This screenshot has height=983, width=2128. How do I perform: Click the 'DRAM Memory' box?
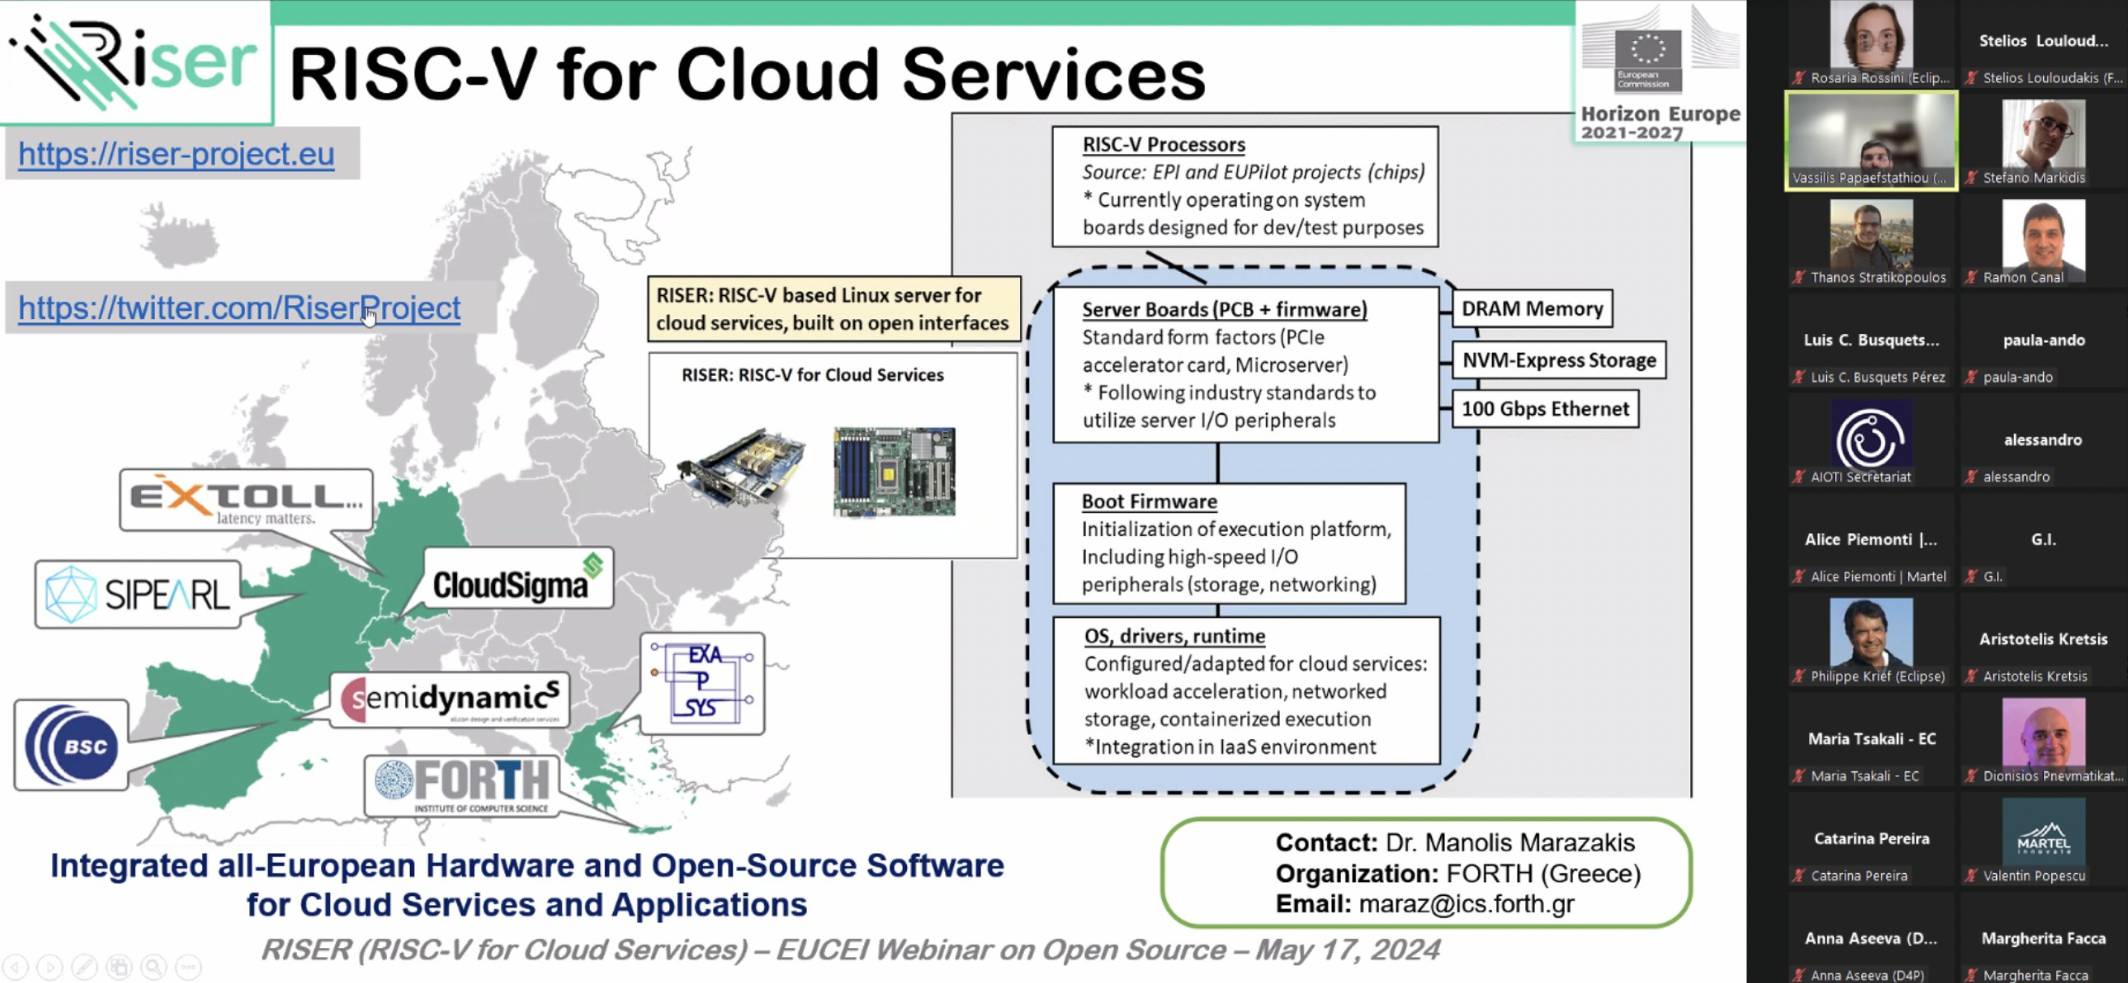(1532, 309)
